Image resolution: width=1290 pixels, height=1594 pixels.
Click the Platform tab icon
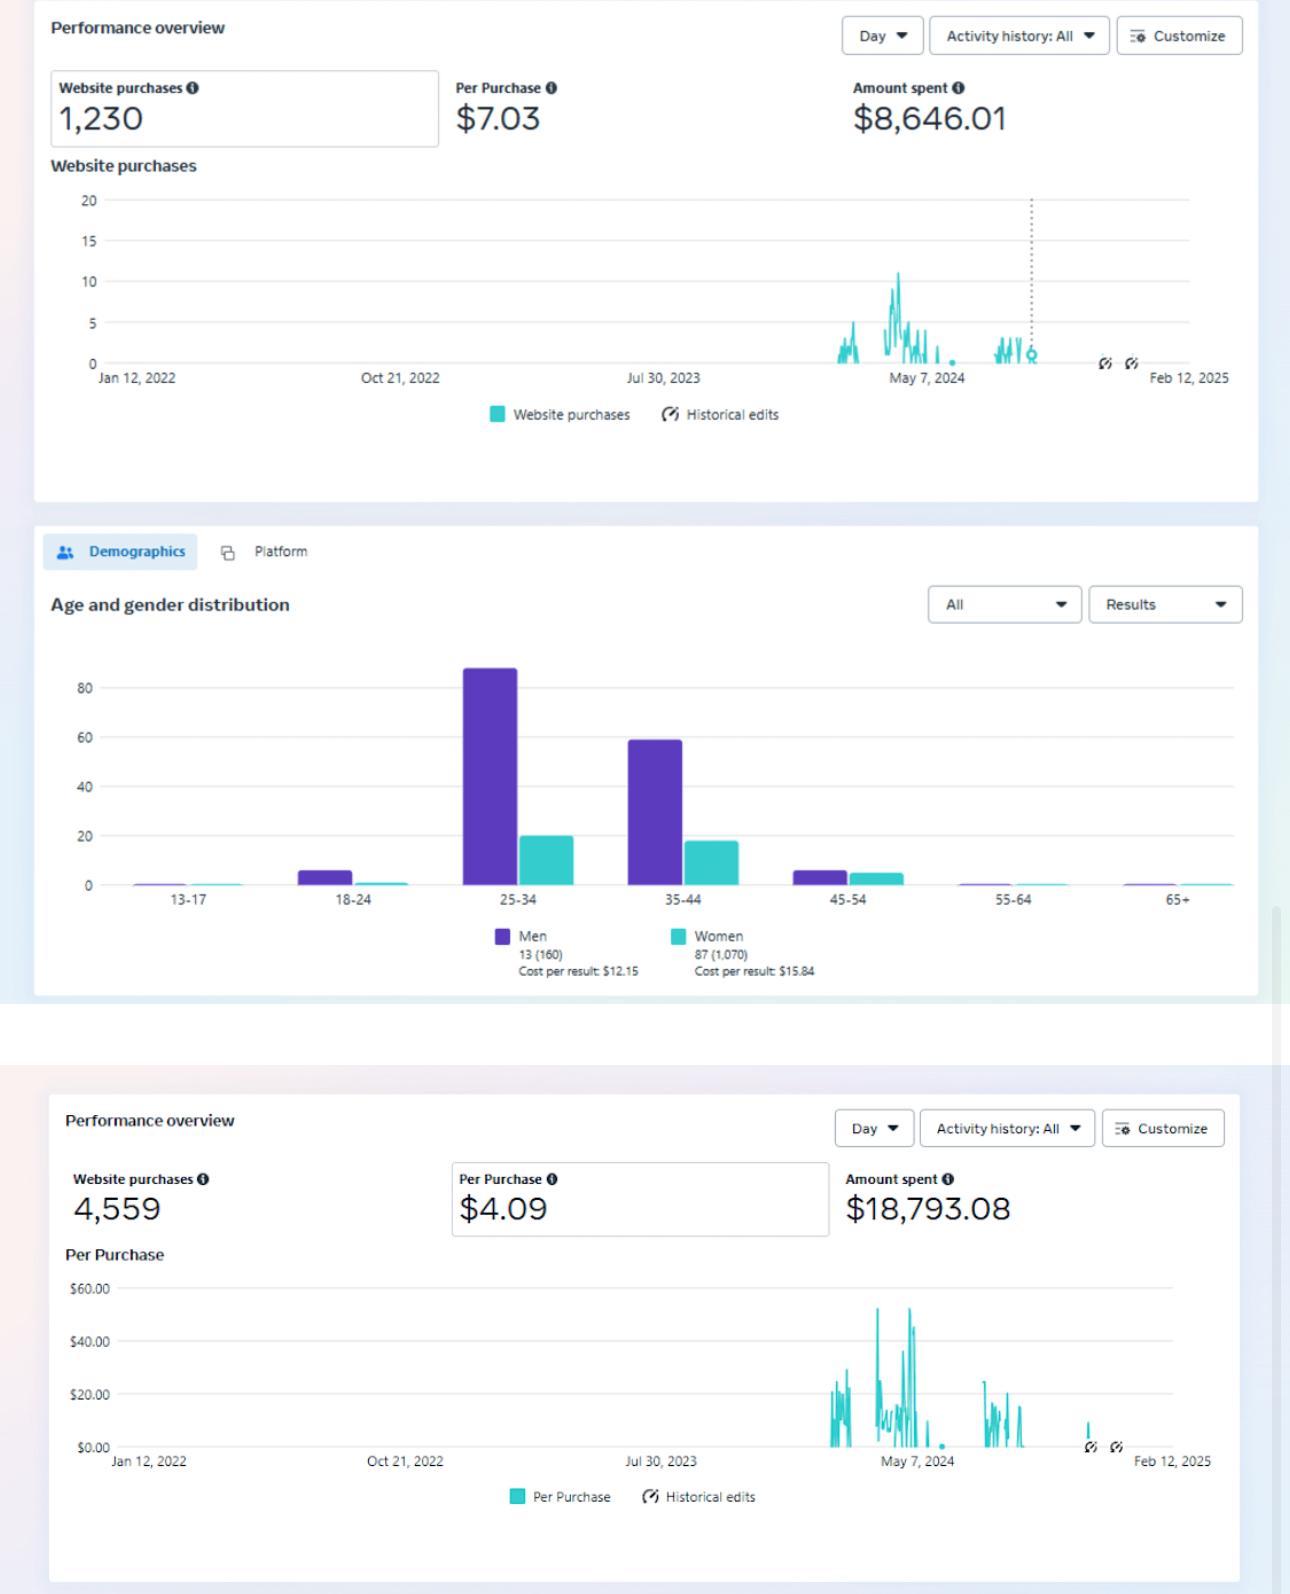pyautogui.click(x=228, y=552)
